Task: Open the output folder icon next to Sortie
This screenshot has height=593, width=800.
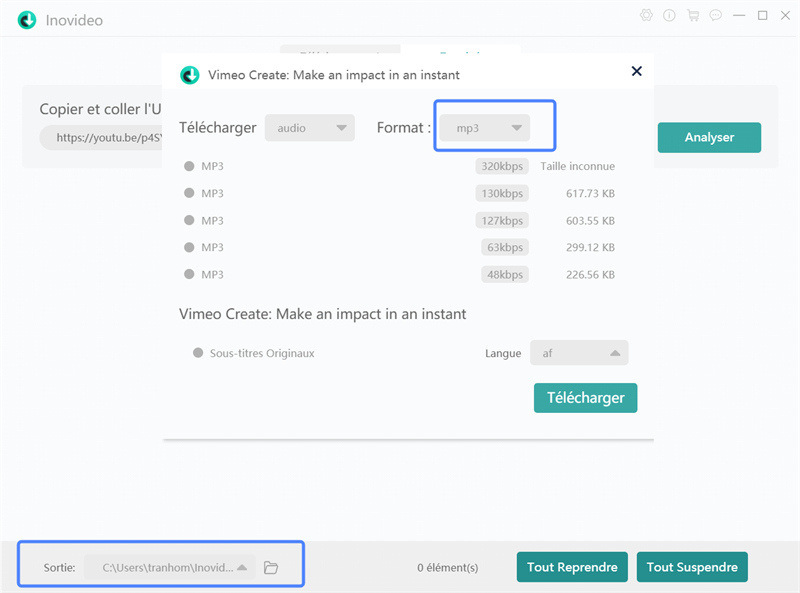Action: click(x=271, y=567)
